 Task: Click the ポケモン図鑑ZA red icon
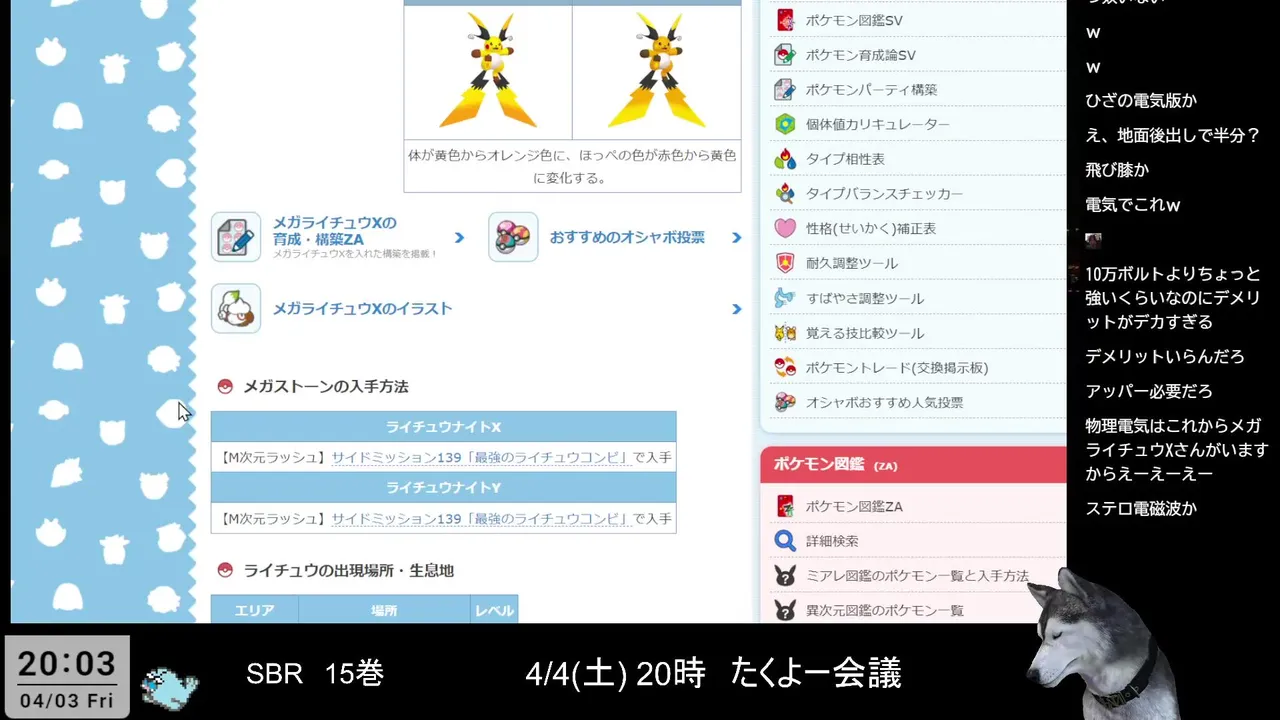point(785,506)
